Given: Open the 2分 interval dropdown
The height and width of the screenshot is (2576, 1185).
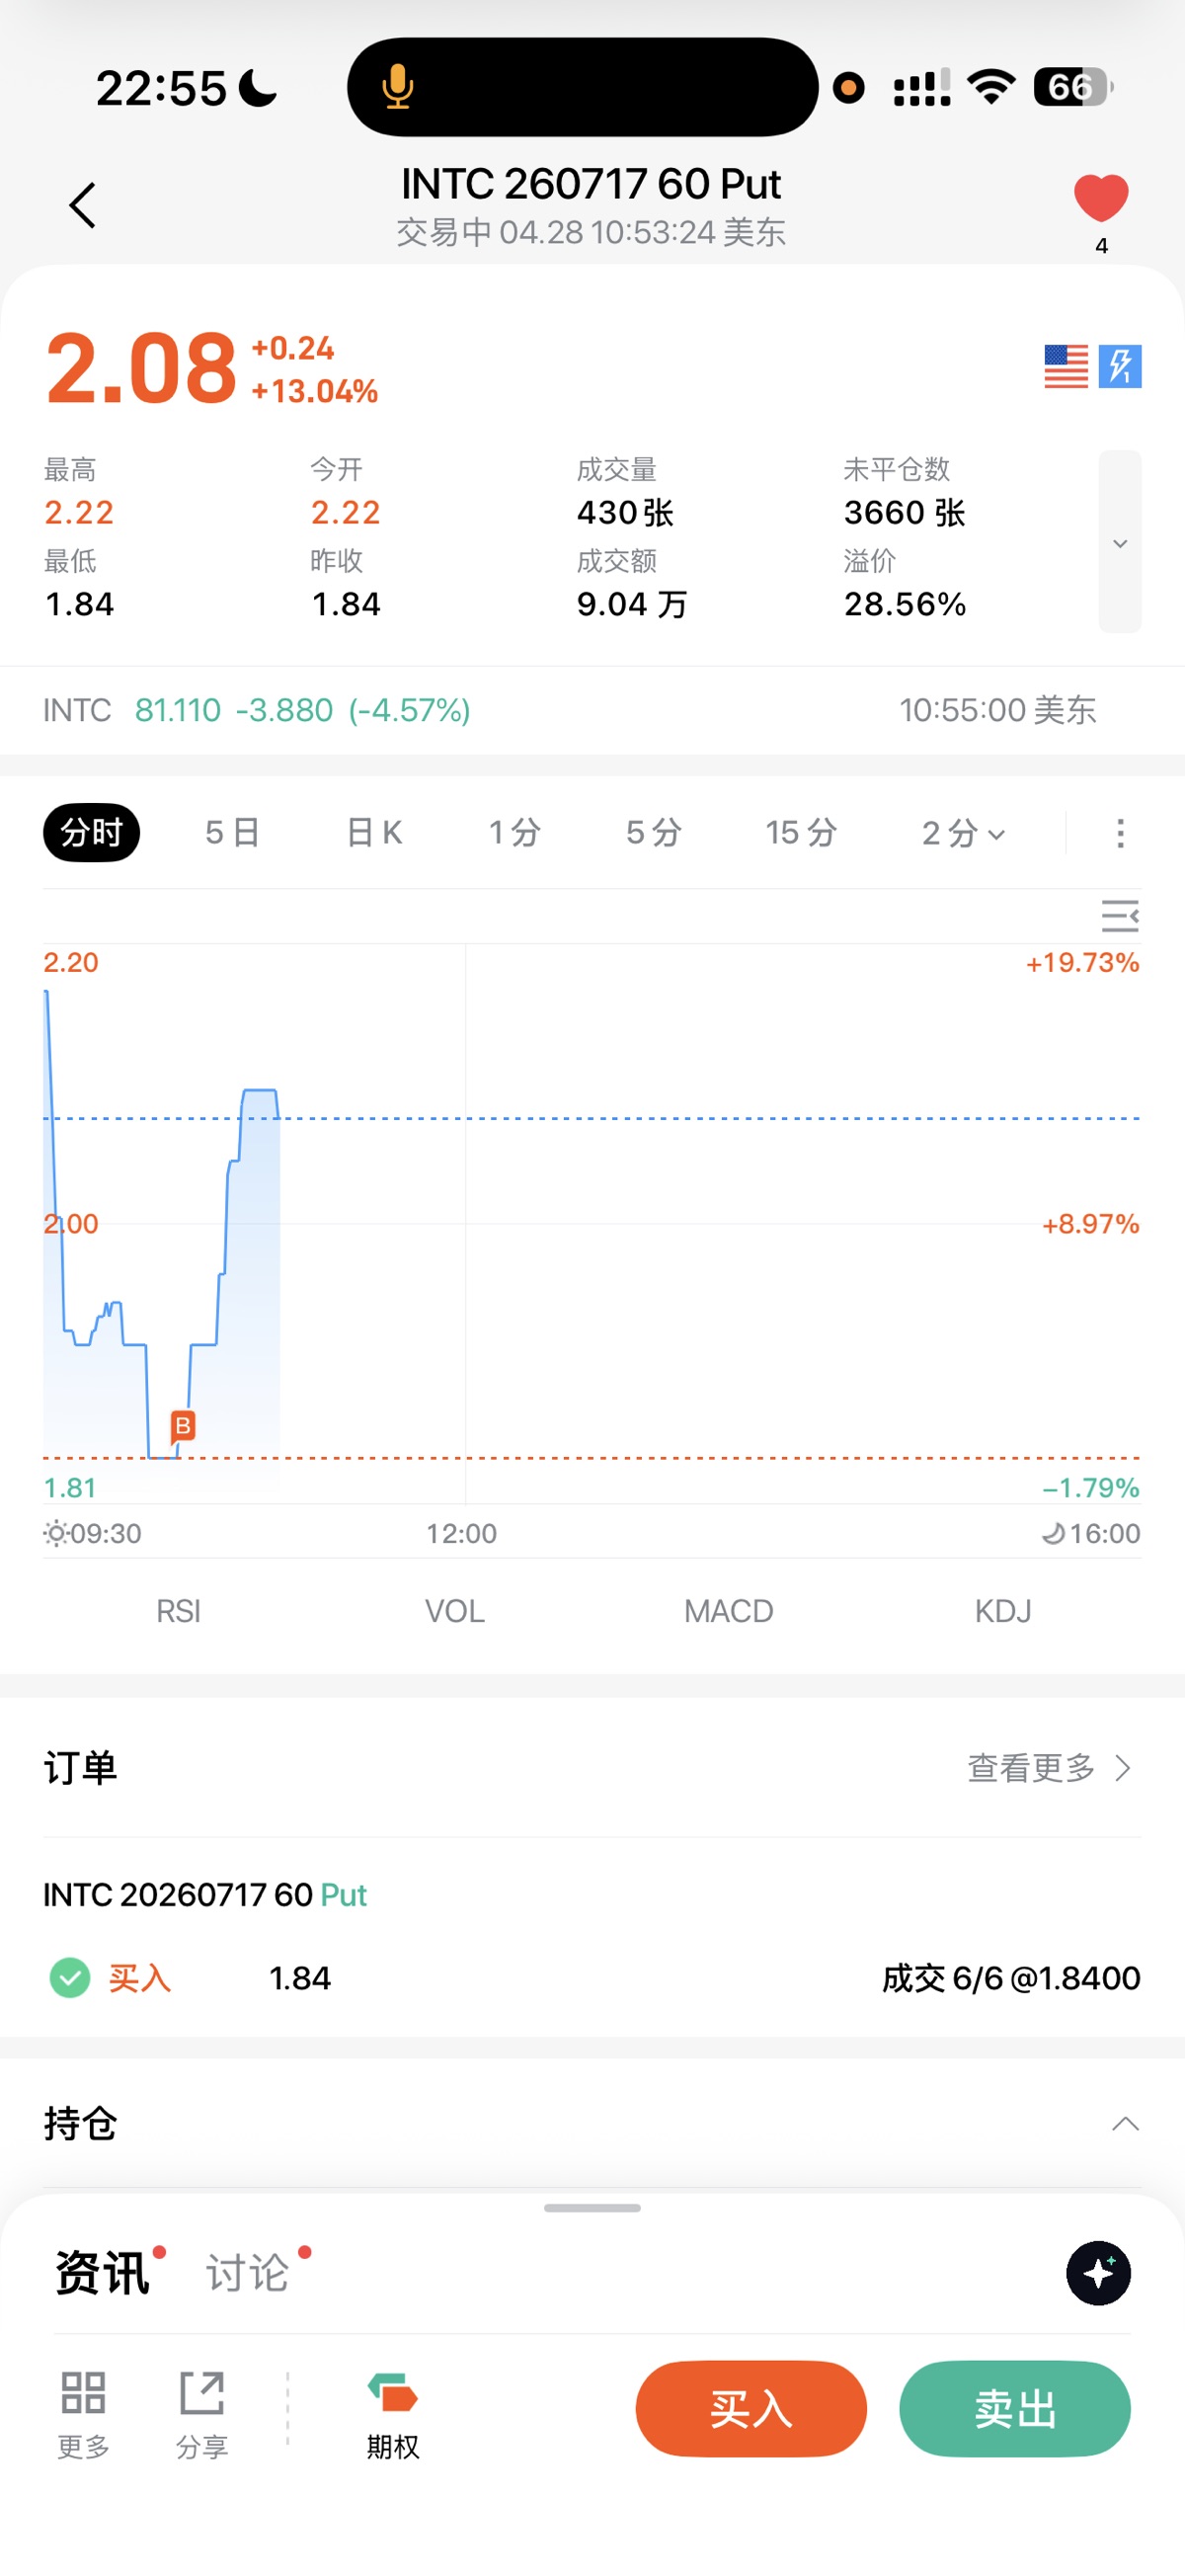Looking at the screenshot, I should (x=963, y=833).
